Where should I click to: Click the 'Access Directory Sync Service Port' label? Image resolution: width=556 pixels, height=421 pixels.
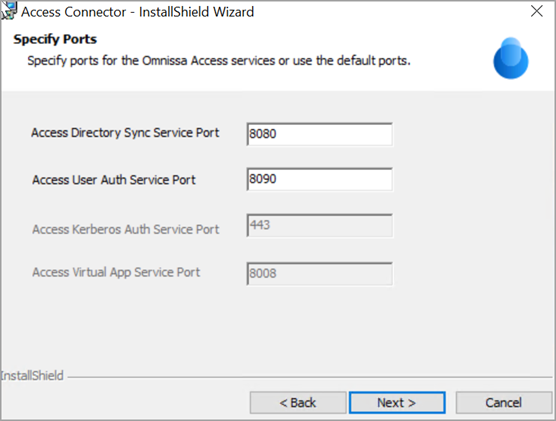click(x=125, y=133)
